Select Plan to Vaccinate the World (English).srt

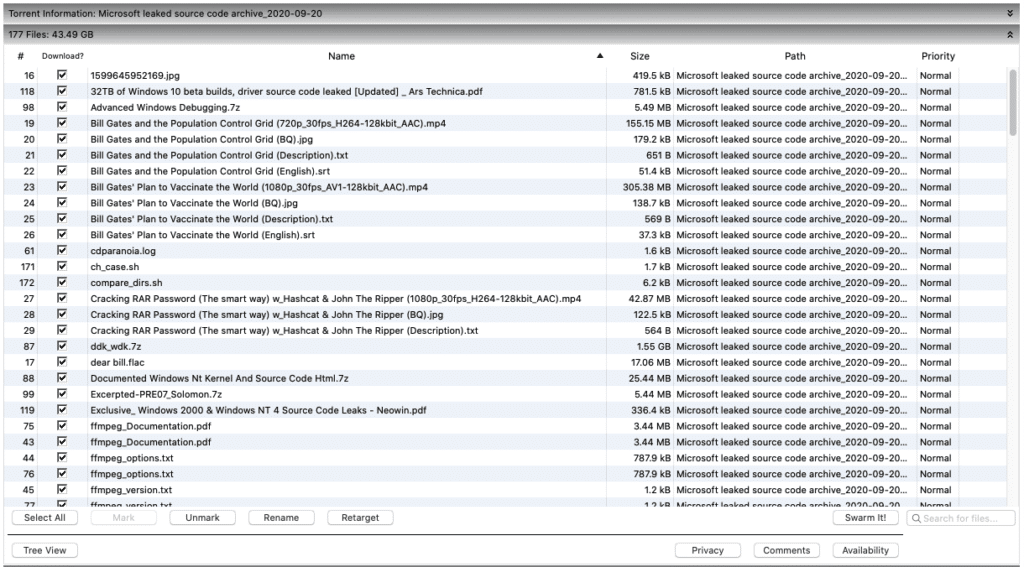[202, 235]
